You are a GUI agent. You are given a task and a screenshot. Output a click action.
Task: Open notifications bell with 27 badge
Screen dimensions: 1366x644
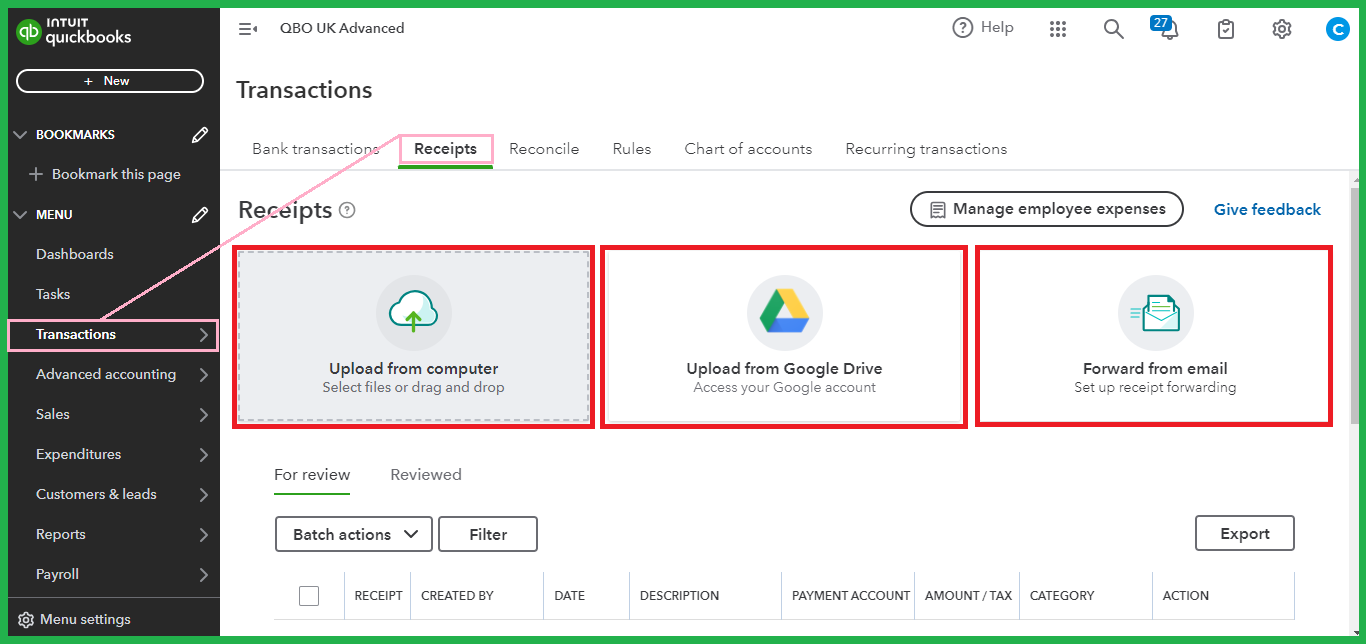coord(1166,29)
